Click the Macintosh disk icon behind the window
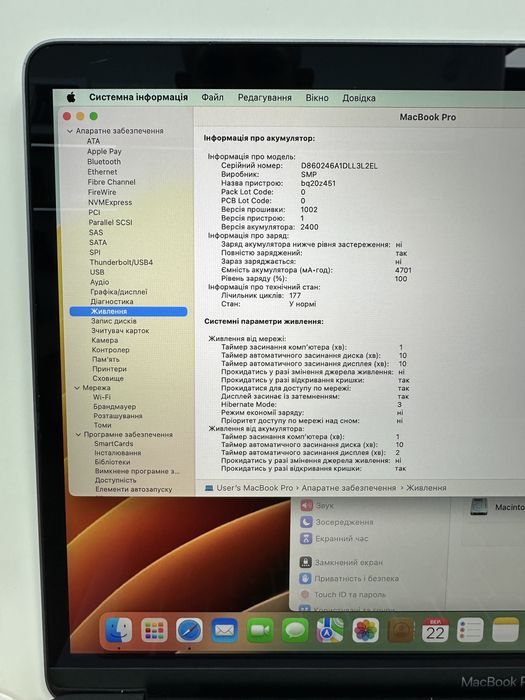Viewport: 525px width, 700px height. pos(479,508)
